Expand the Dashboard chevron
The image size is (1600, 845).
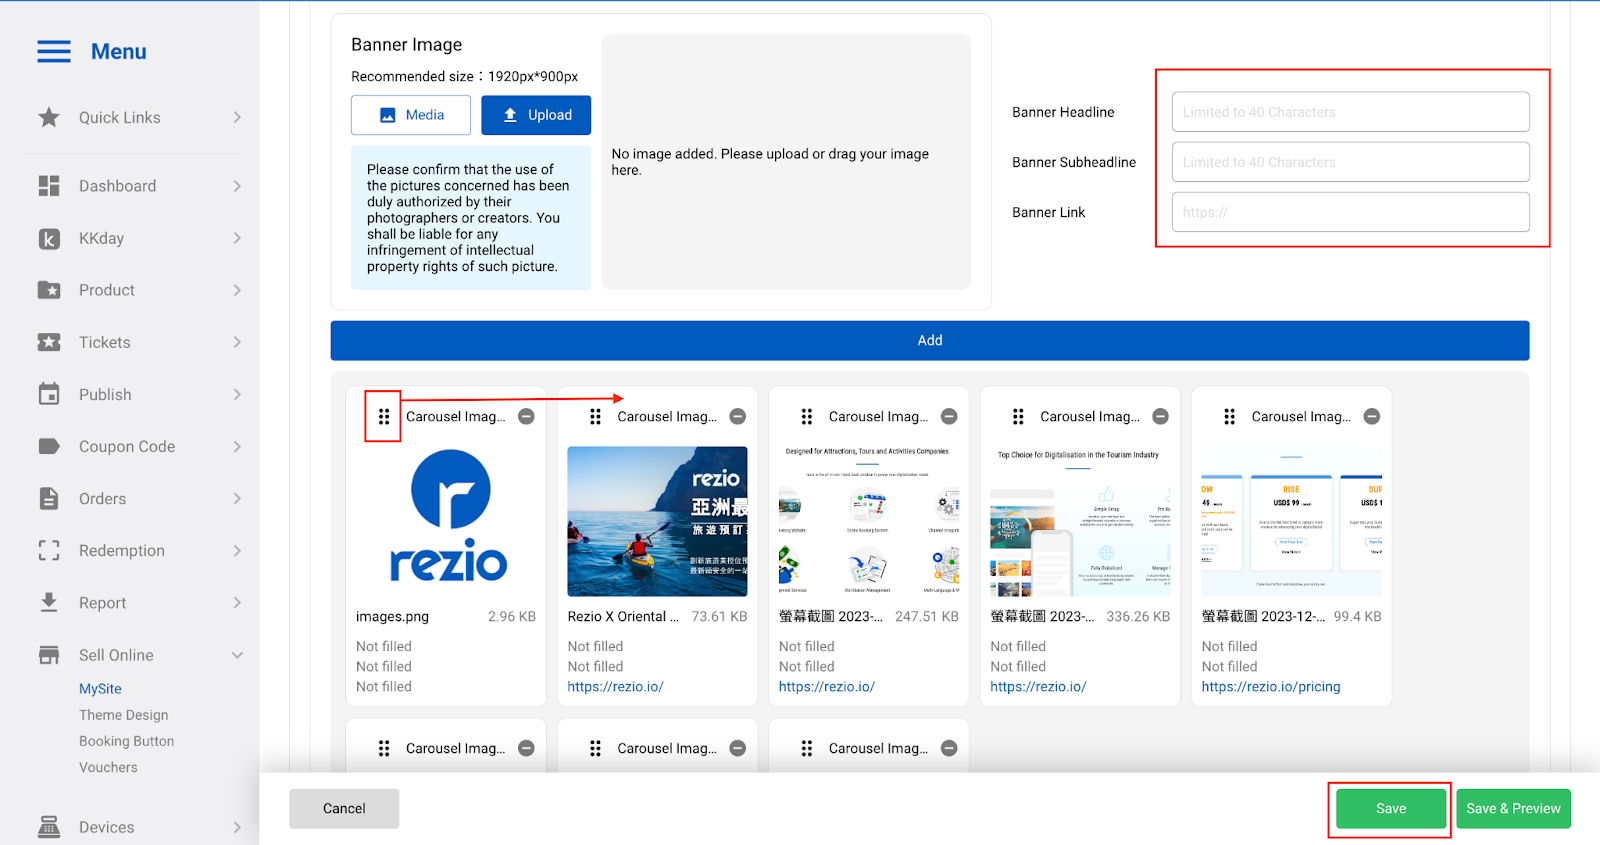tap(237, 186)
